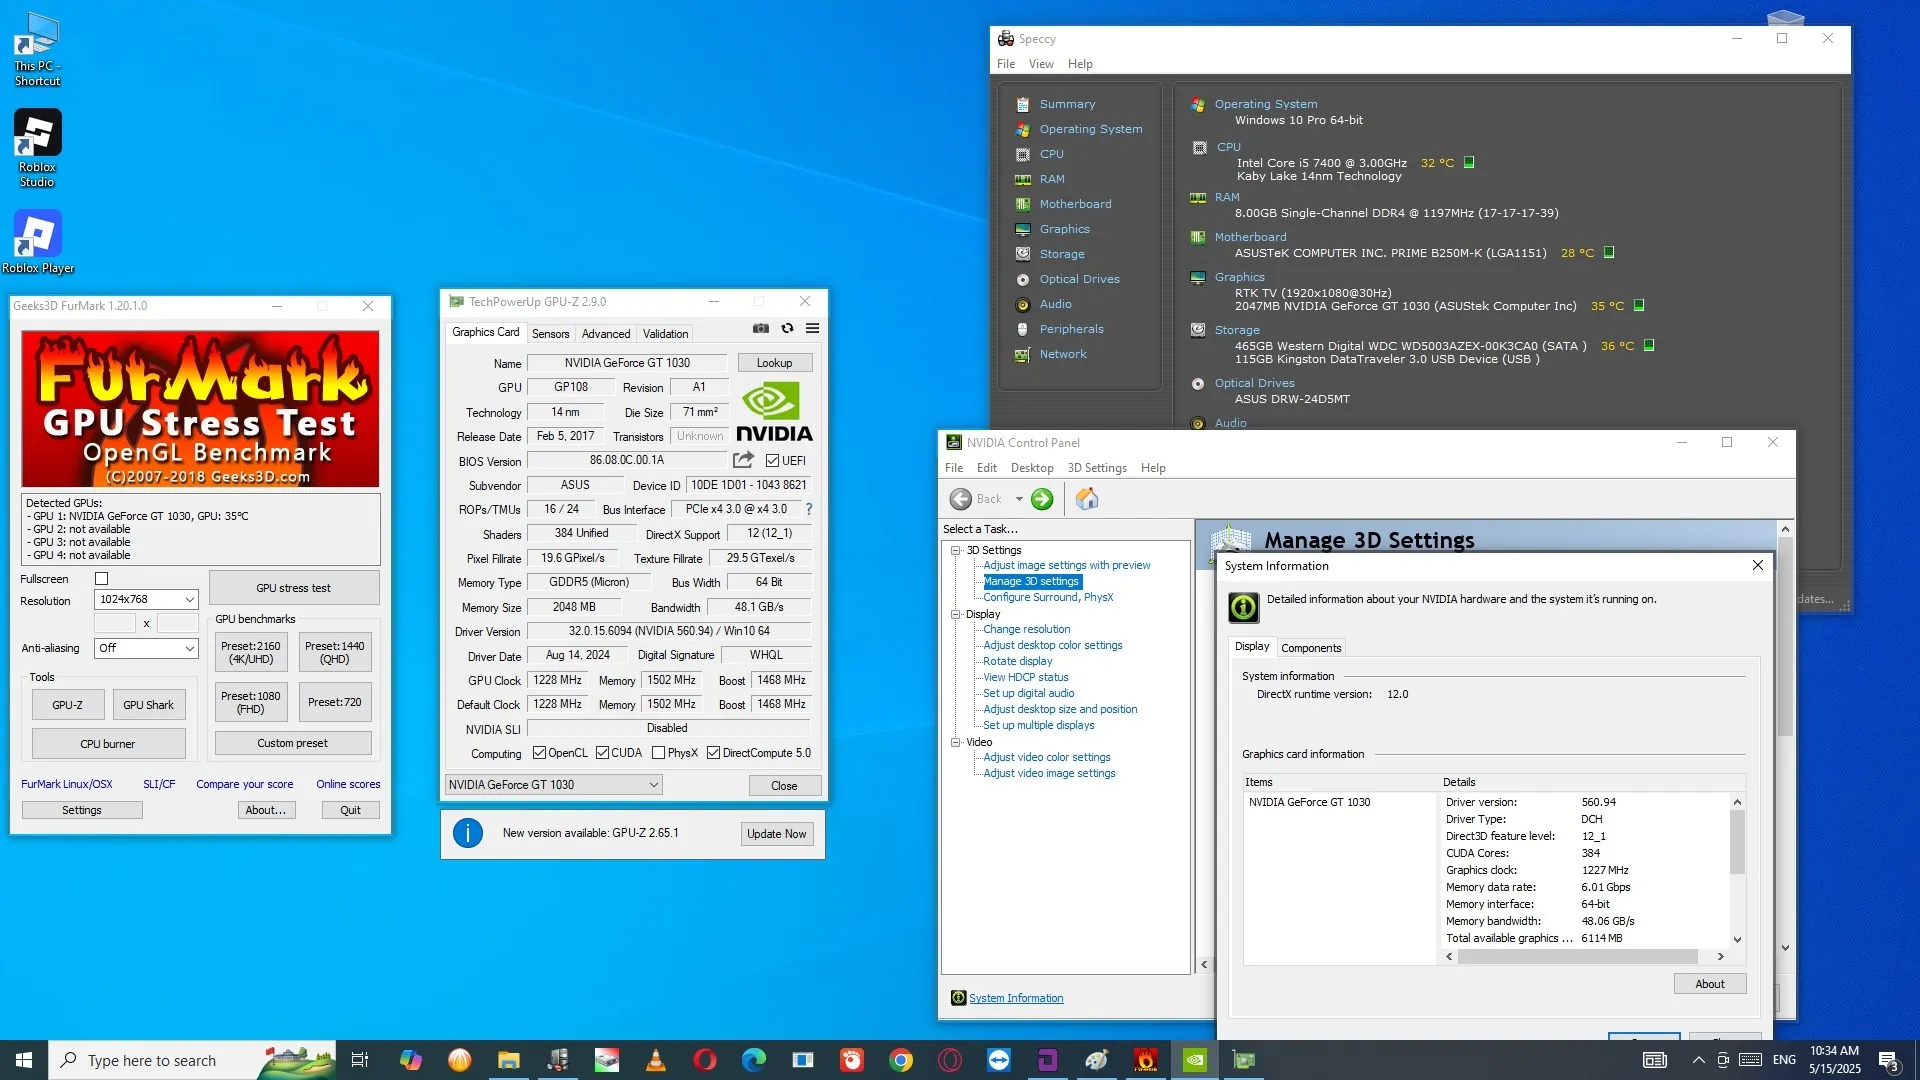The width and height of the screenshot is (1920, 1080).
Task: Toggle the UEFI checkbox in GPU-Z
Action: click(x=772, y=461)
